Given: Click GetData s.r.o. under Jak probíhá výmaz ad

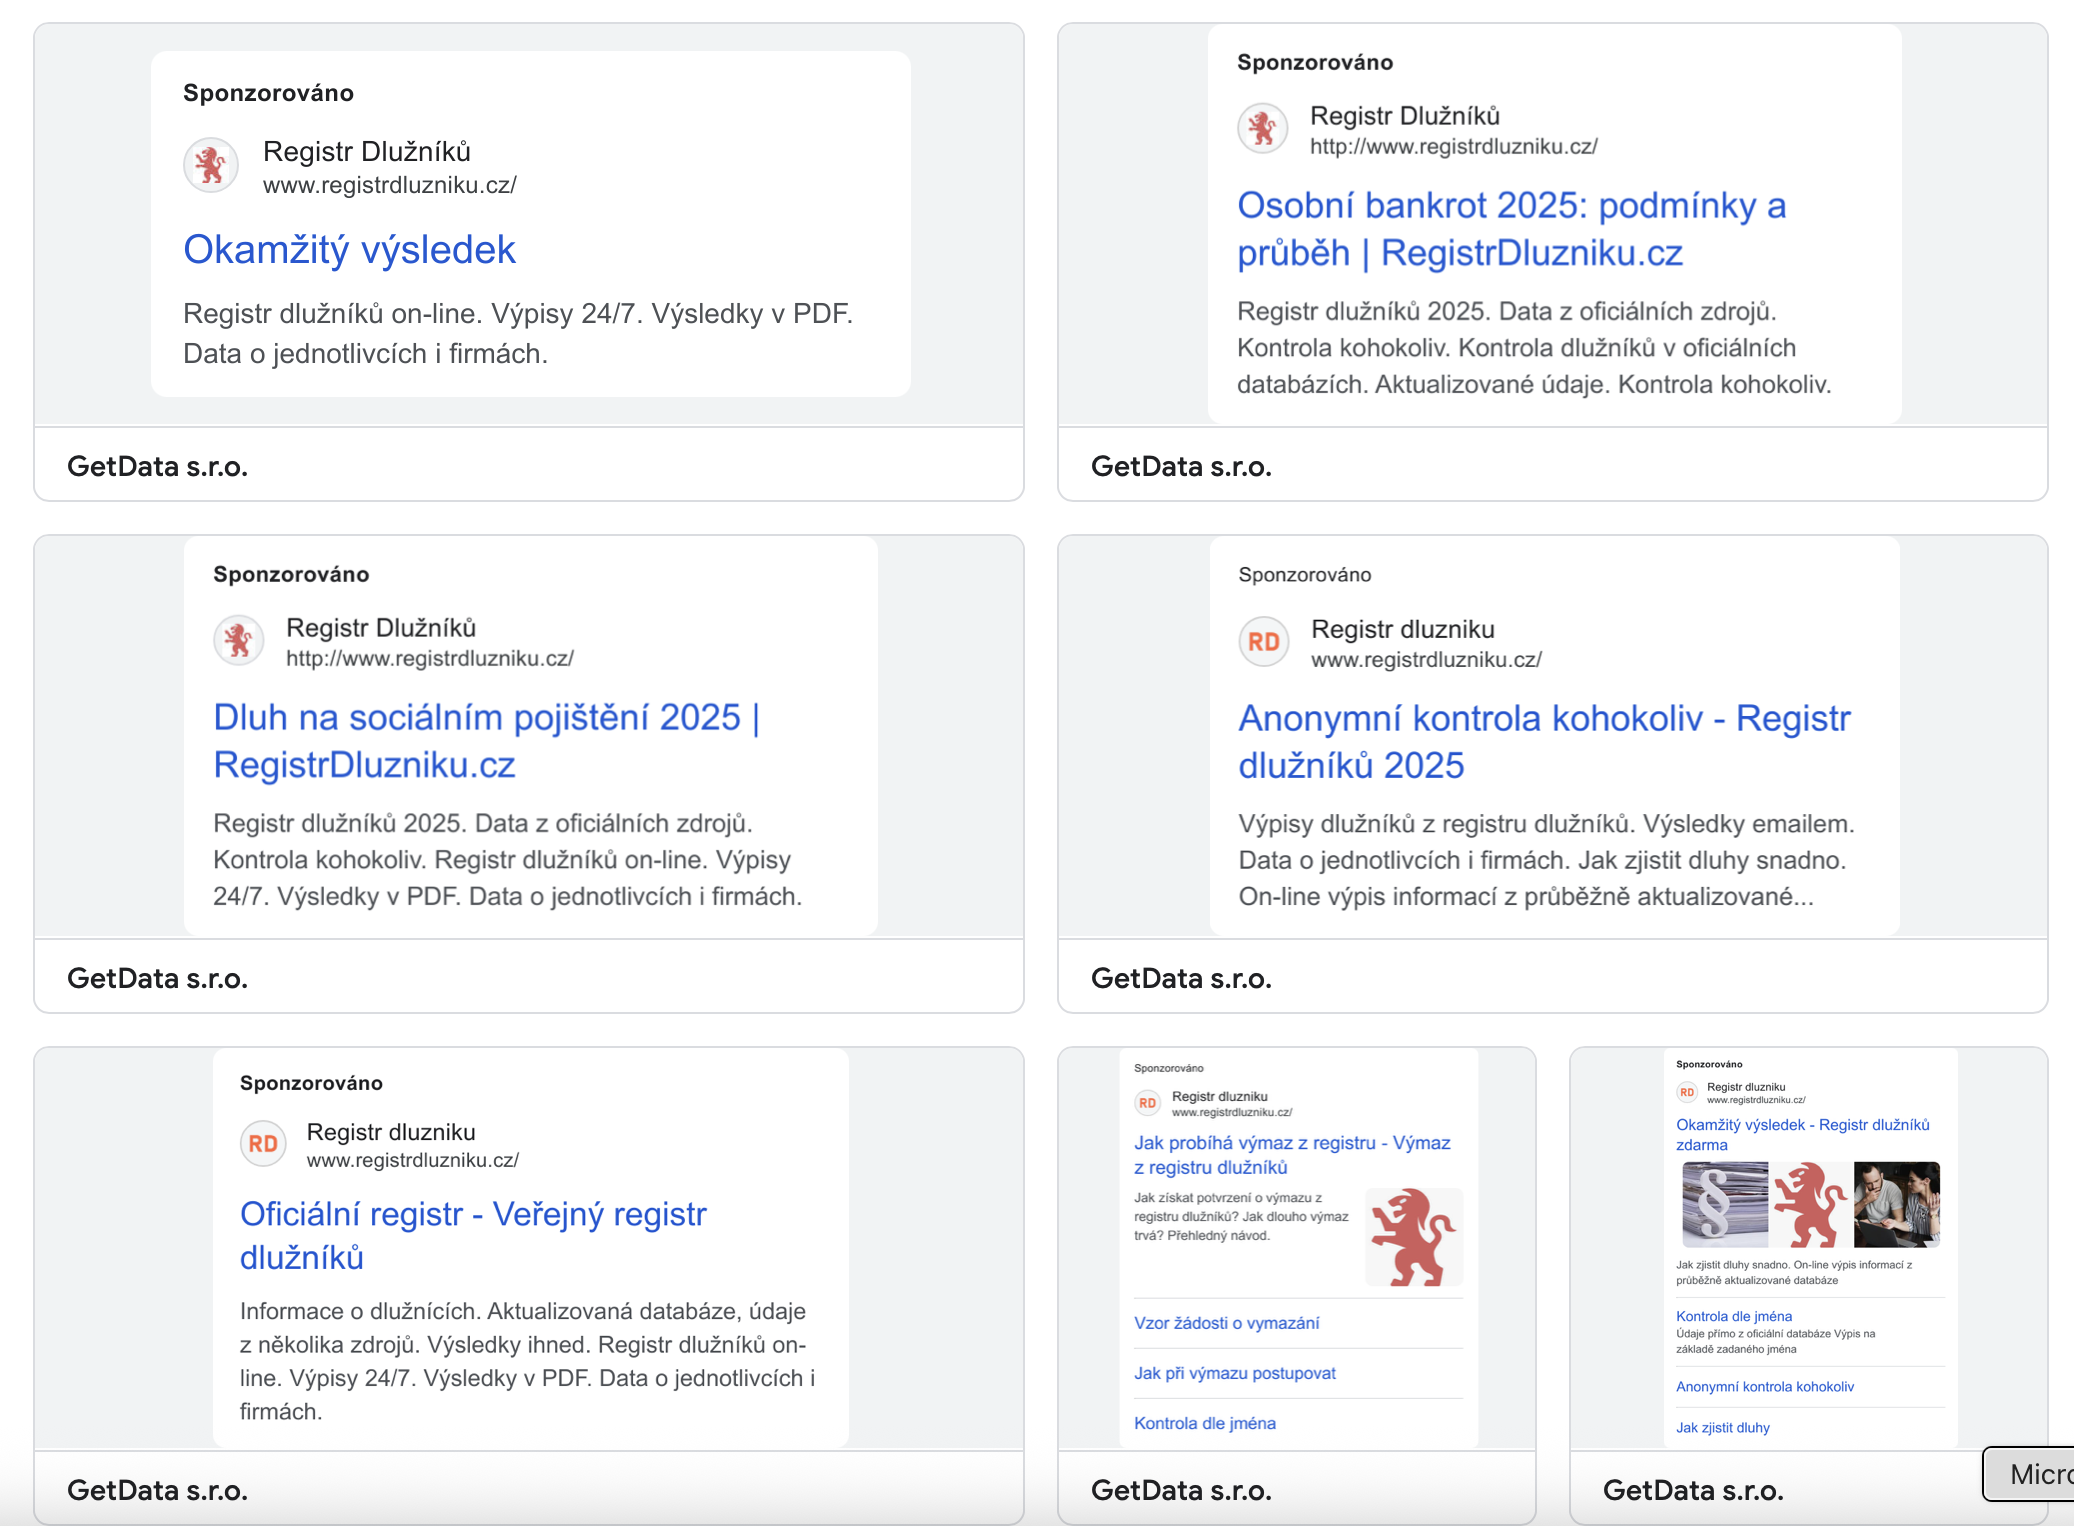Looking at the screenshot, I should pyautogui.click(x=1181, y=1490).
